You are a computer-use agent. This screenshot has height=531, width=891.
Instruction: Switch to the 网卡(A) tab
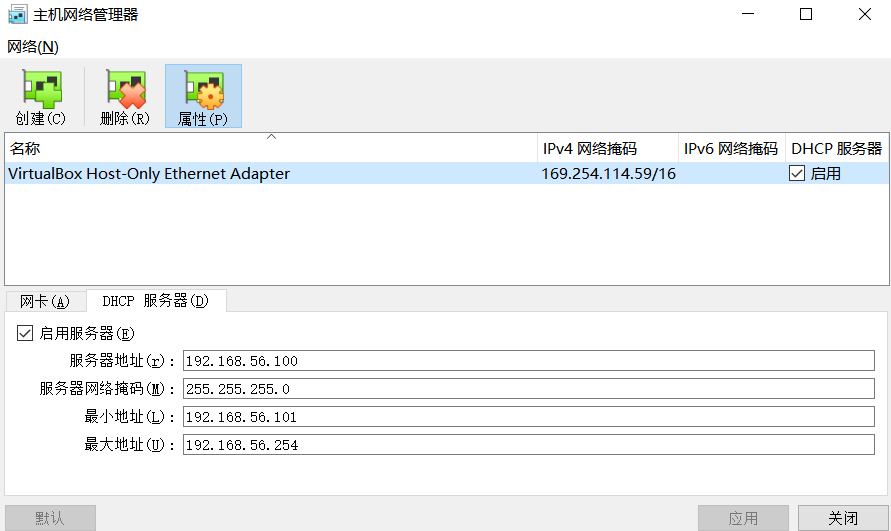[x=45, y=301]
